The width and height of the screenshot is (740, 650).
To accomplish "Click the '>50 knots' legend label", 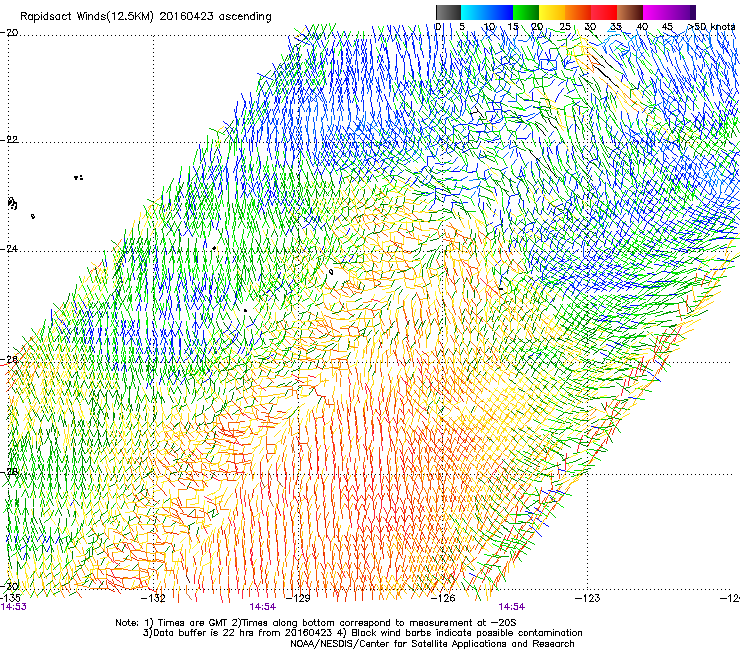I will click(x=711, y=27).
